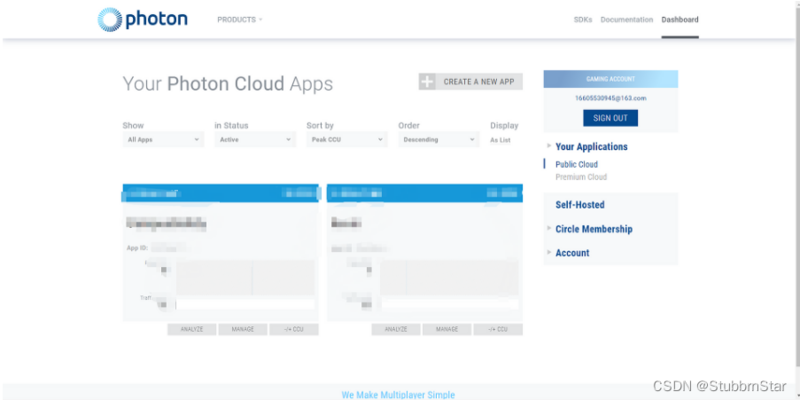Image resolution: width=800 pixels, height=400 pixels.
Task: Select Premium Cloud in sidebar
Action: pyautogui.click(x=580, y=177)
